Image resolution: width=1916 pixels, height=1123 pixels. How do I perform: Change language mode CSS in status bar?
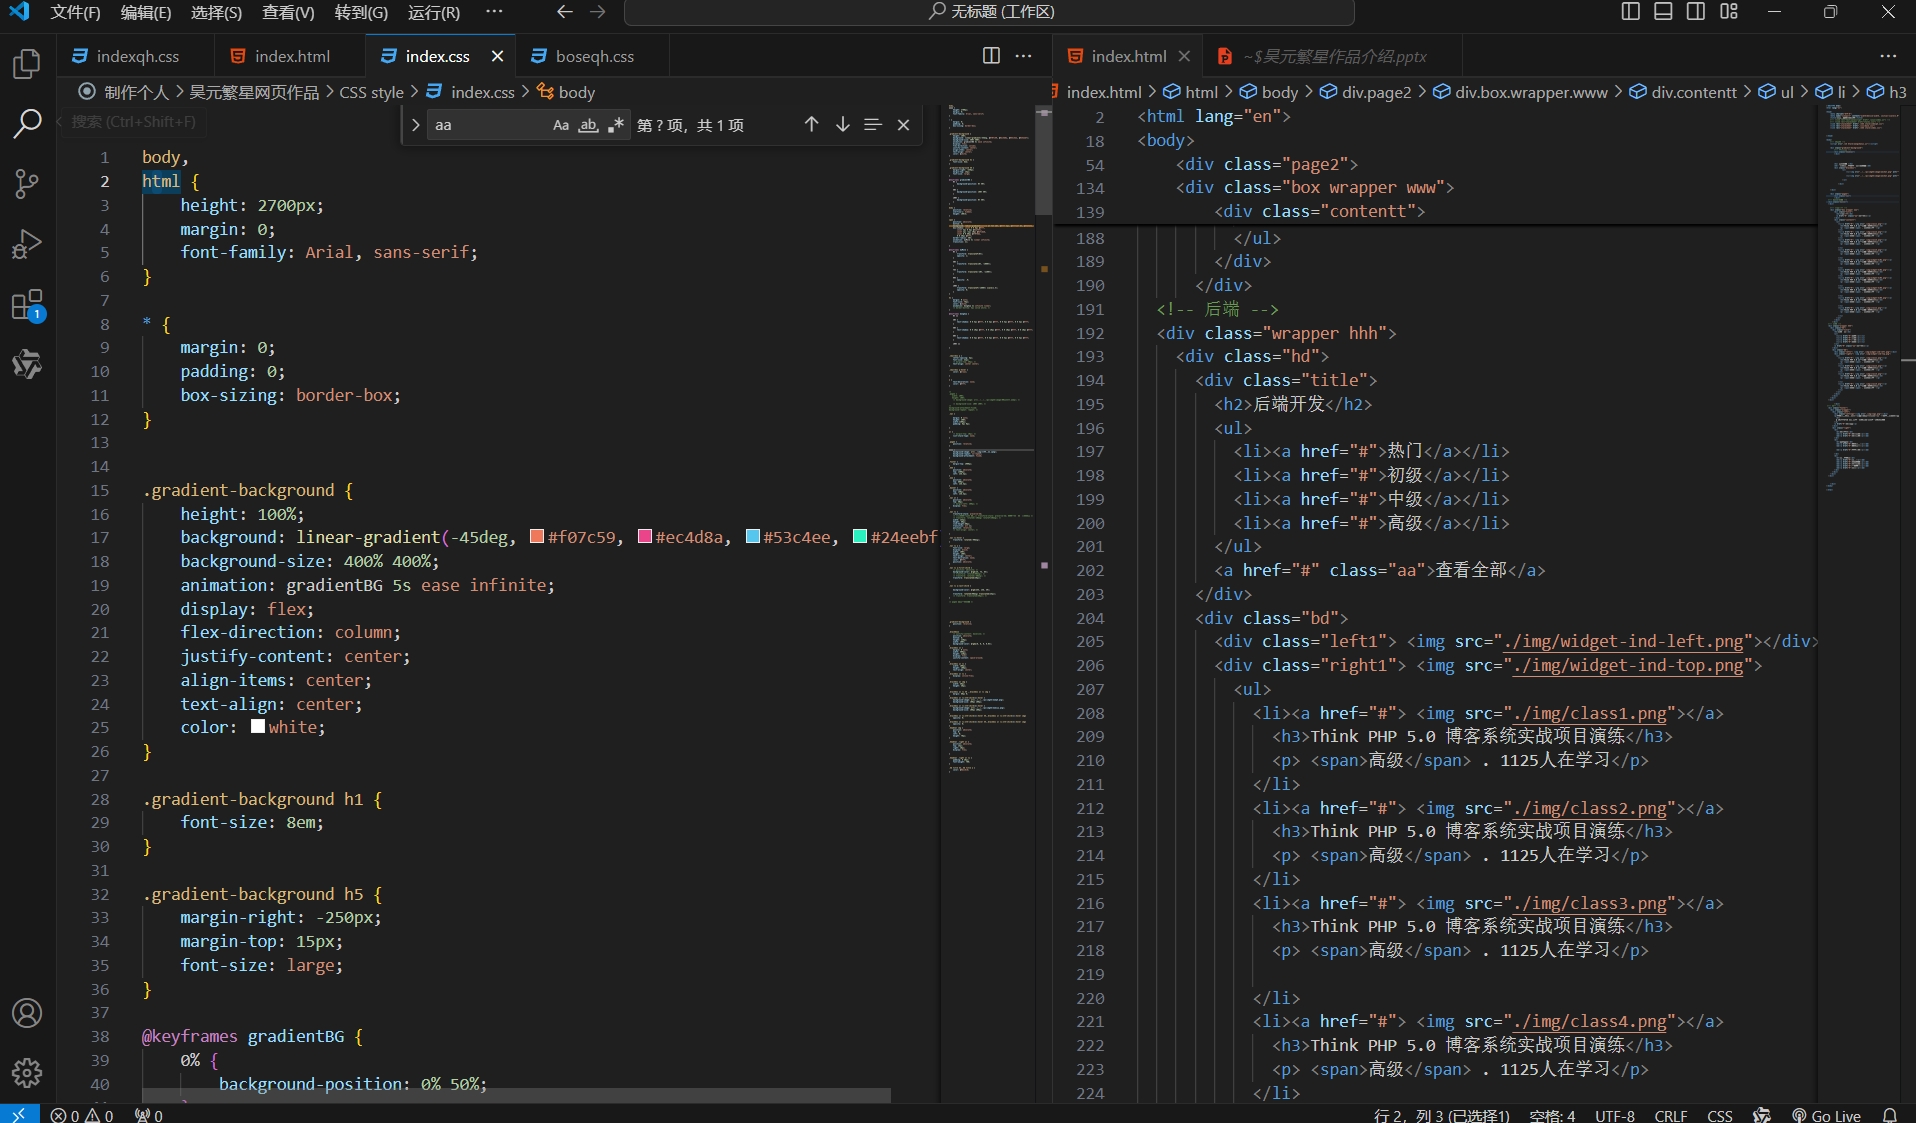[1720, 1115]
